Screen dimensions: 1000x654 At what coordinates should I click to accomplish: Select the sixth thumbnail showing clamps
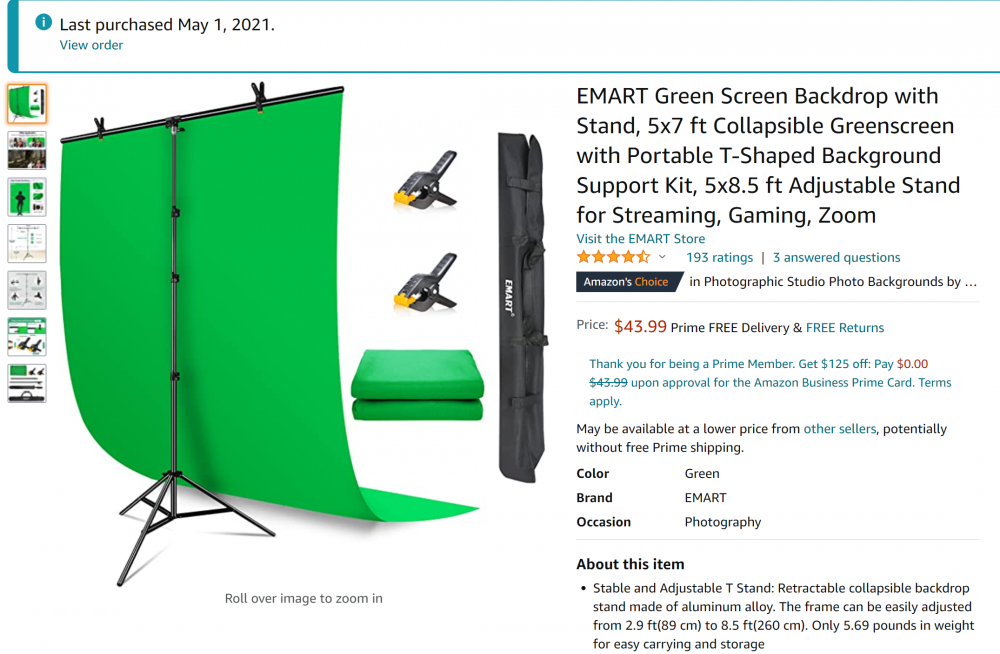pos(27,337)
